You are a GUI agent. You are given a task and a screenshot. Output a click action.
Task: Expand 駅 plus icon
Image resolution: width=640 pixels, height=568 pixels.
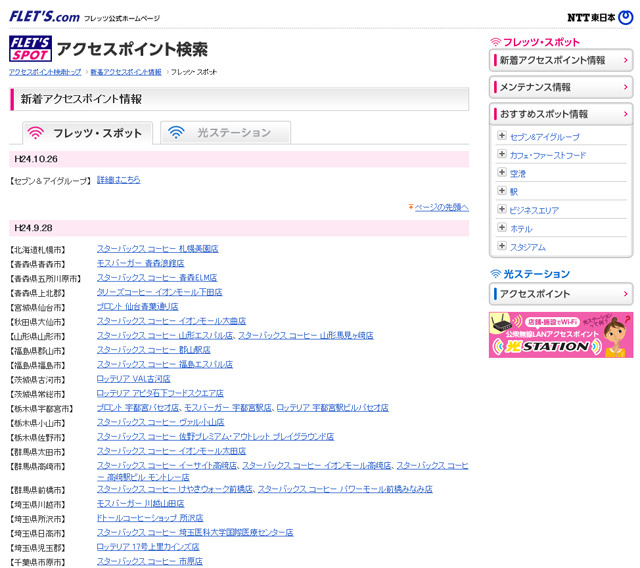click(502, 191)
